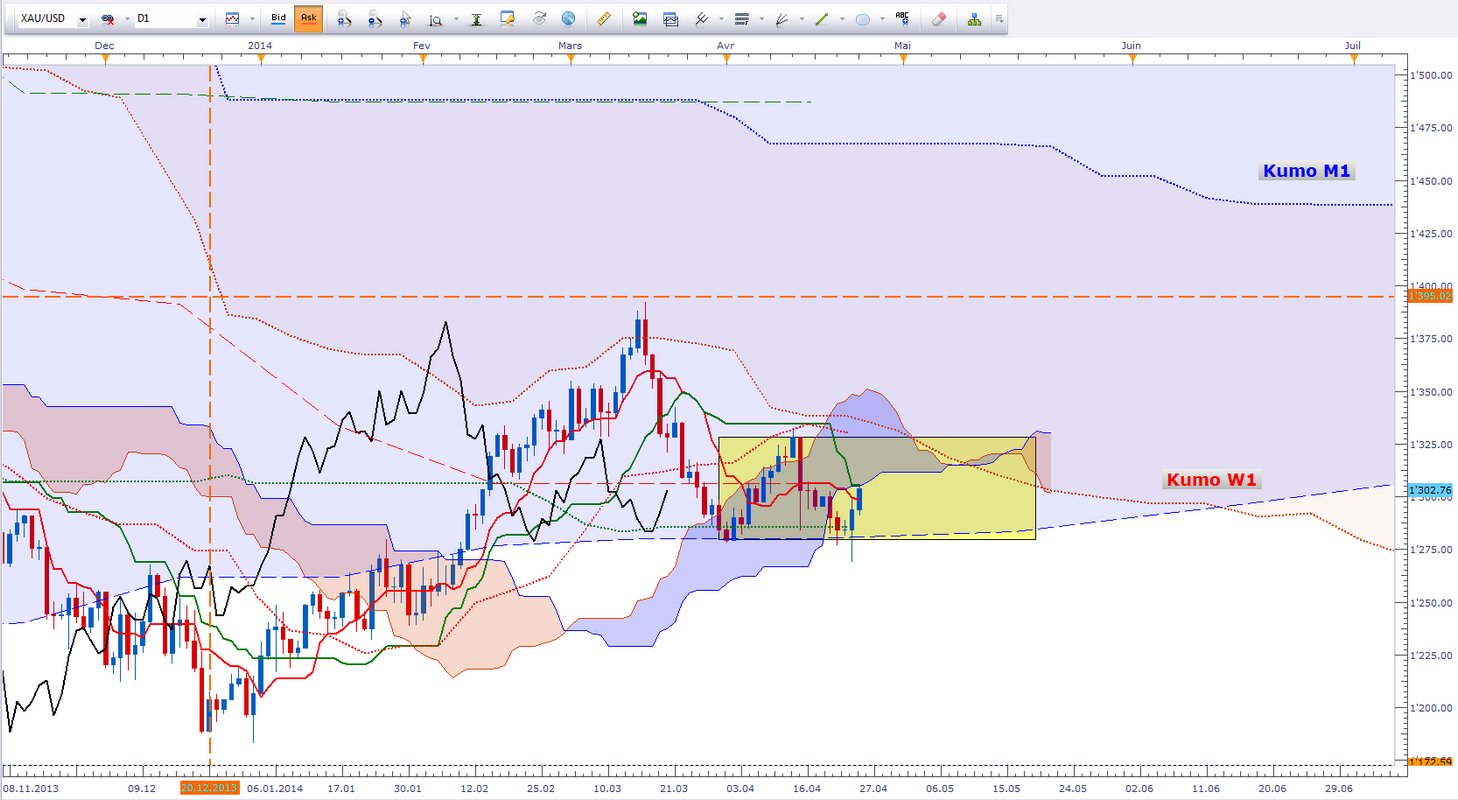Click the highlighted 20.12.2013 date marker
This screenshot has height=800, width=1458.
210,788
